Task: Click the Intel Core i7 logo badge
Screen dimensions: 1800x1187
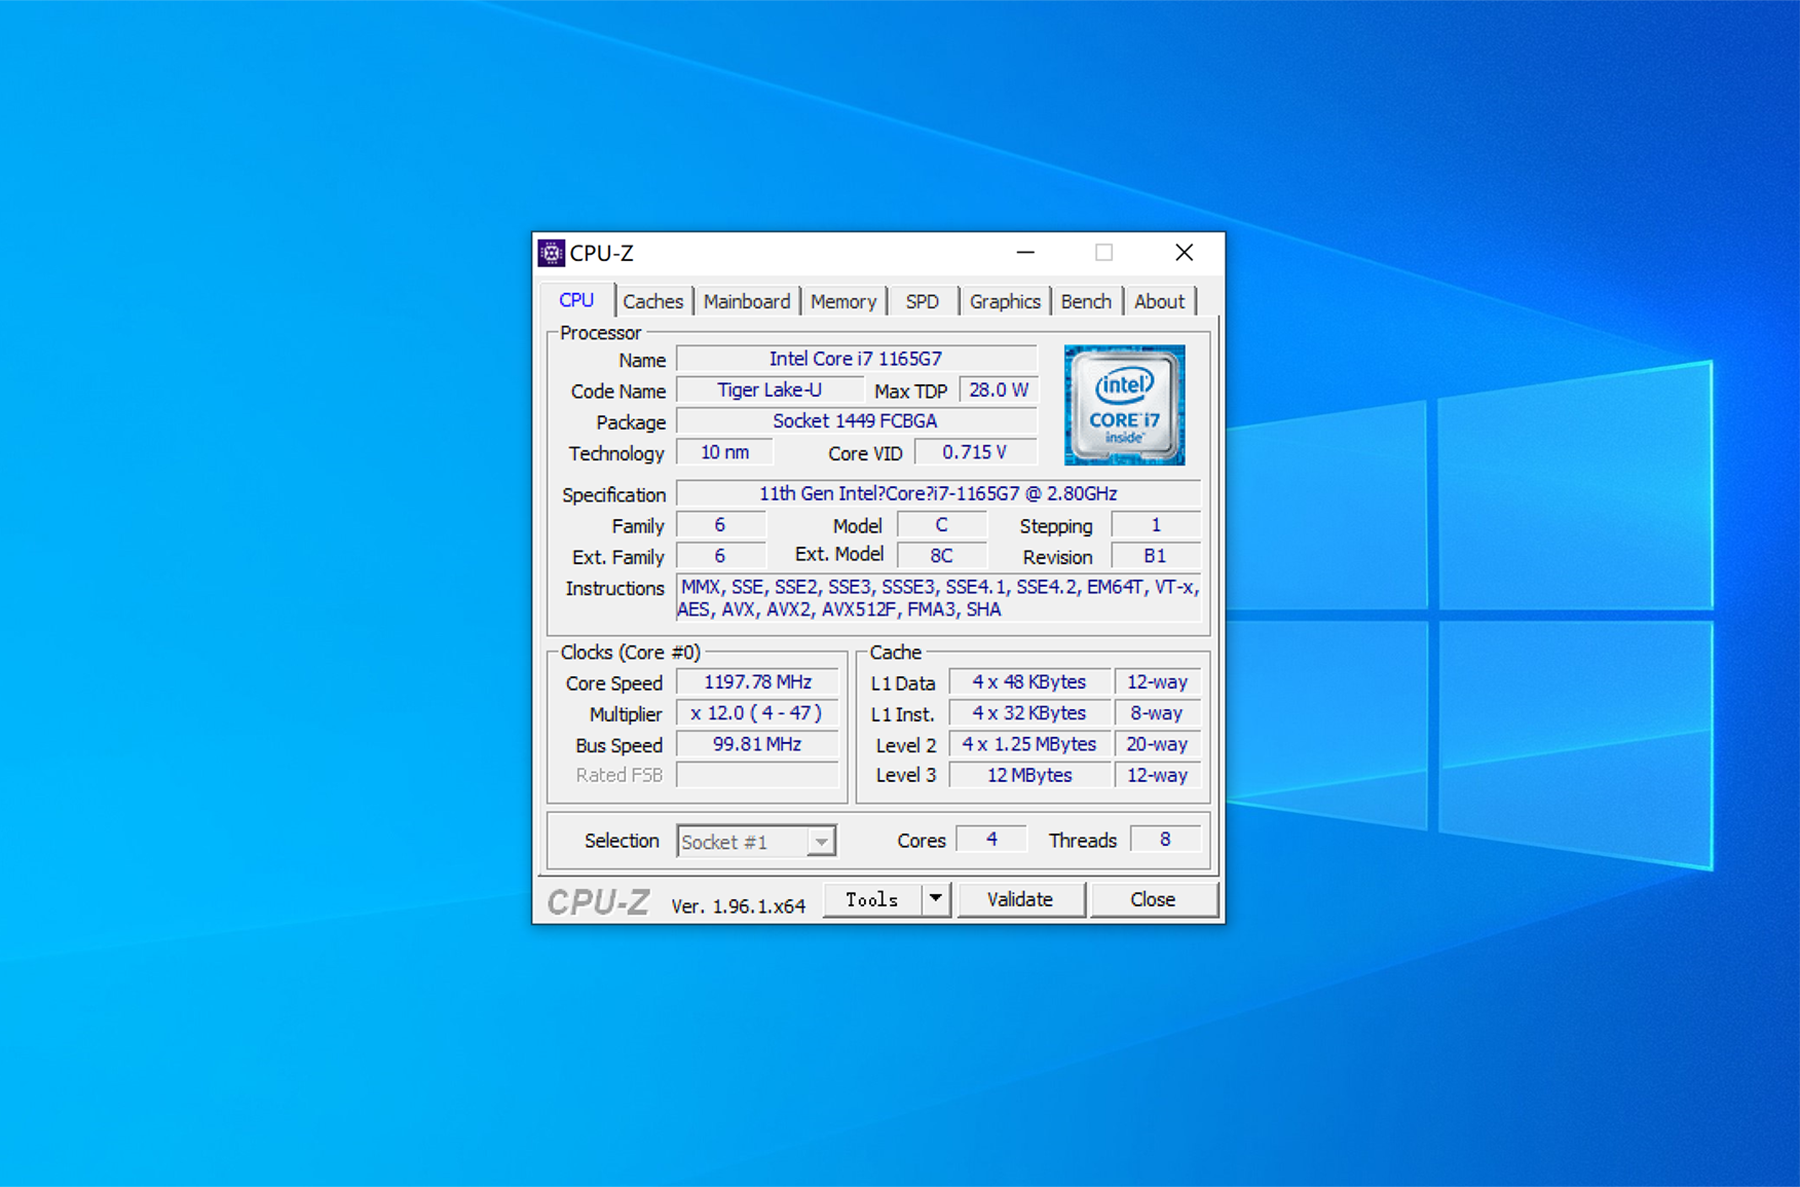Action: tap(1124, 405)
